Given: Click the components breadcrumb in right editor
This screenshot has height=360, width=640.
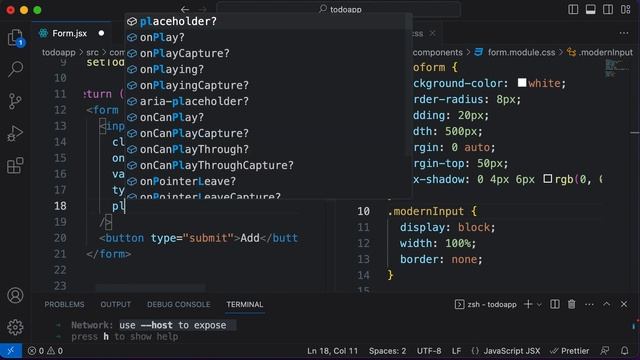Looking at the screenshot, I should (438, 52).
